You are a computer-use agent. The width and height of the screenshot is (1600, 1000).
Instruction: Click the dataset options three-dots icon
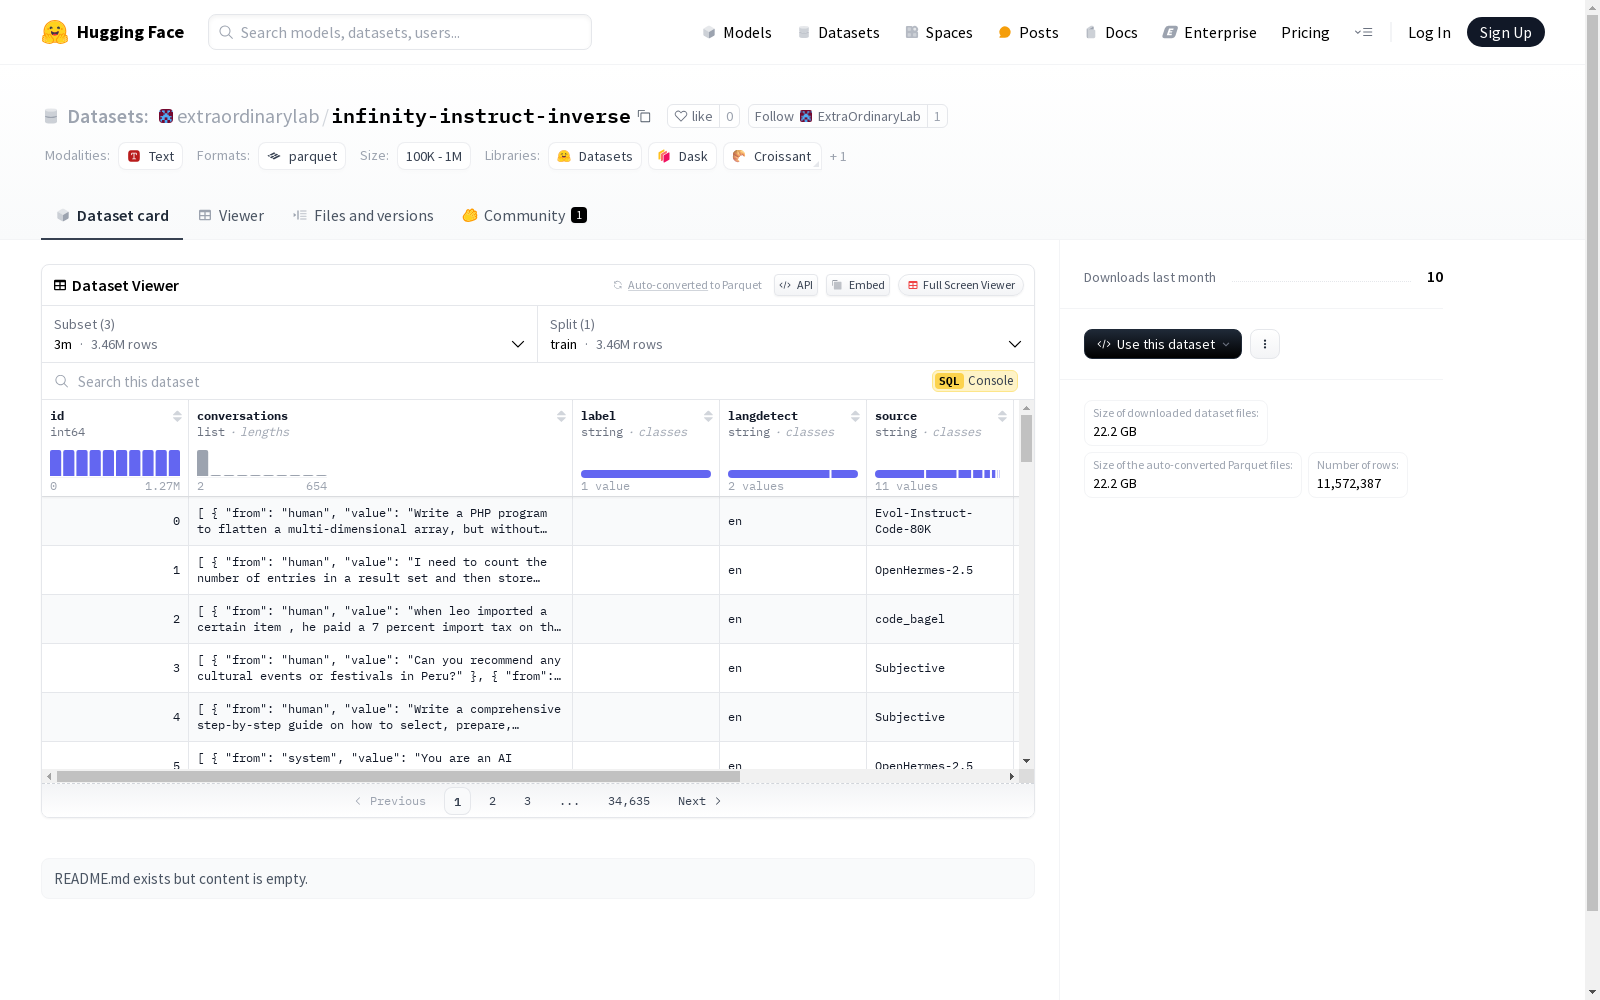[1265, 344]
